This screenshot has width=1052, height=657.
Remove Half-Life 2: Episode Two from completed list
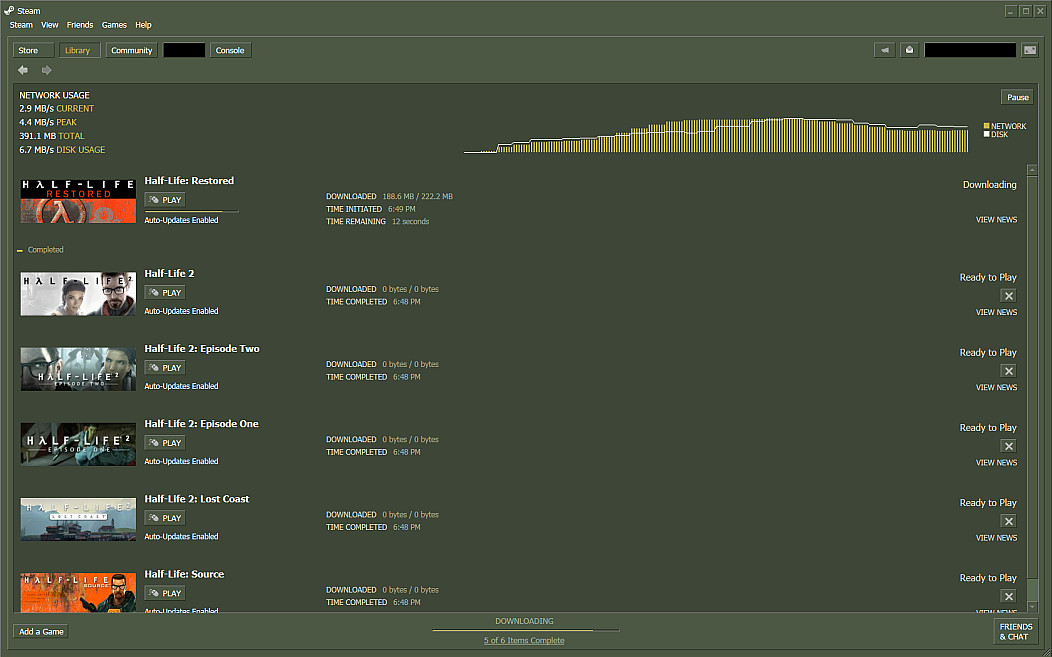click(x=1008, y=370)
